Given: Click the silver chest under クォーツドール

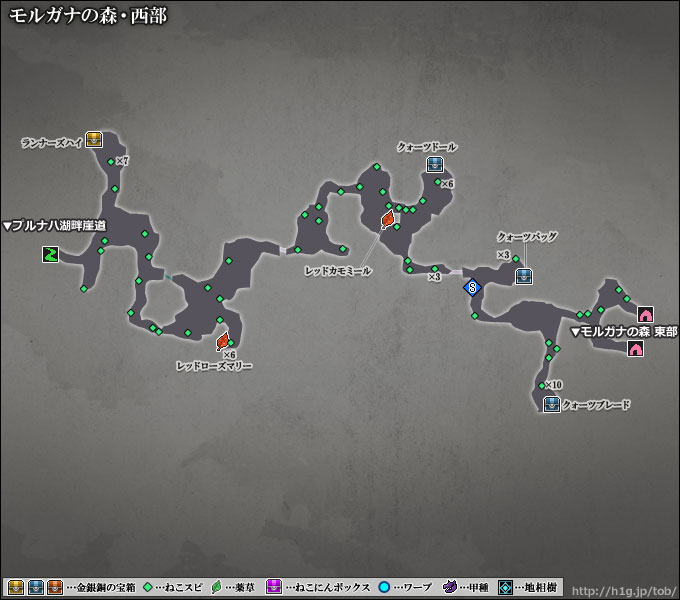Looking at the screenshot, I should pos(435,164).
